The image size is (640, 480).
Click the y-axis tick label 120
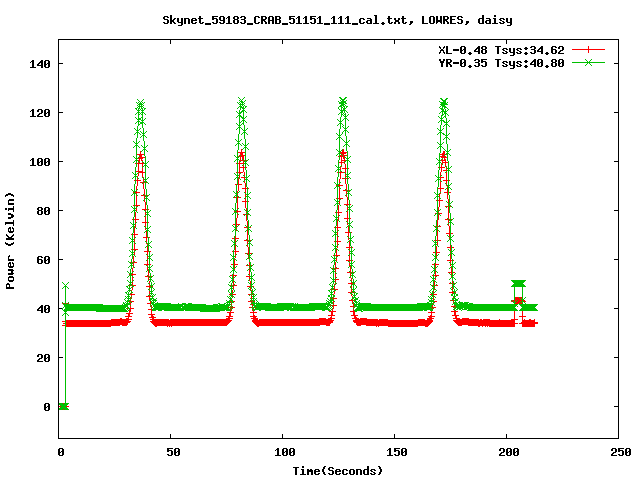tap(40, 113)
